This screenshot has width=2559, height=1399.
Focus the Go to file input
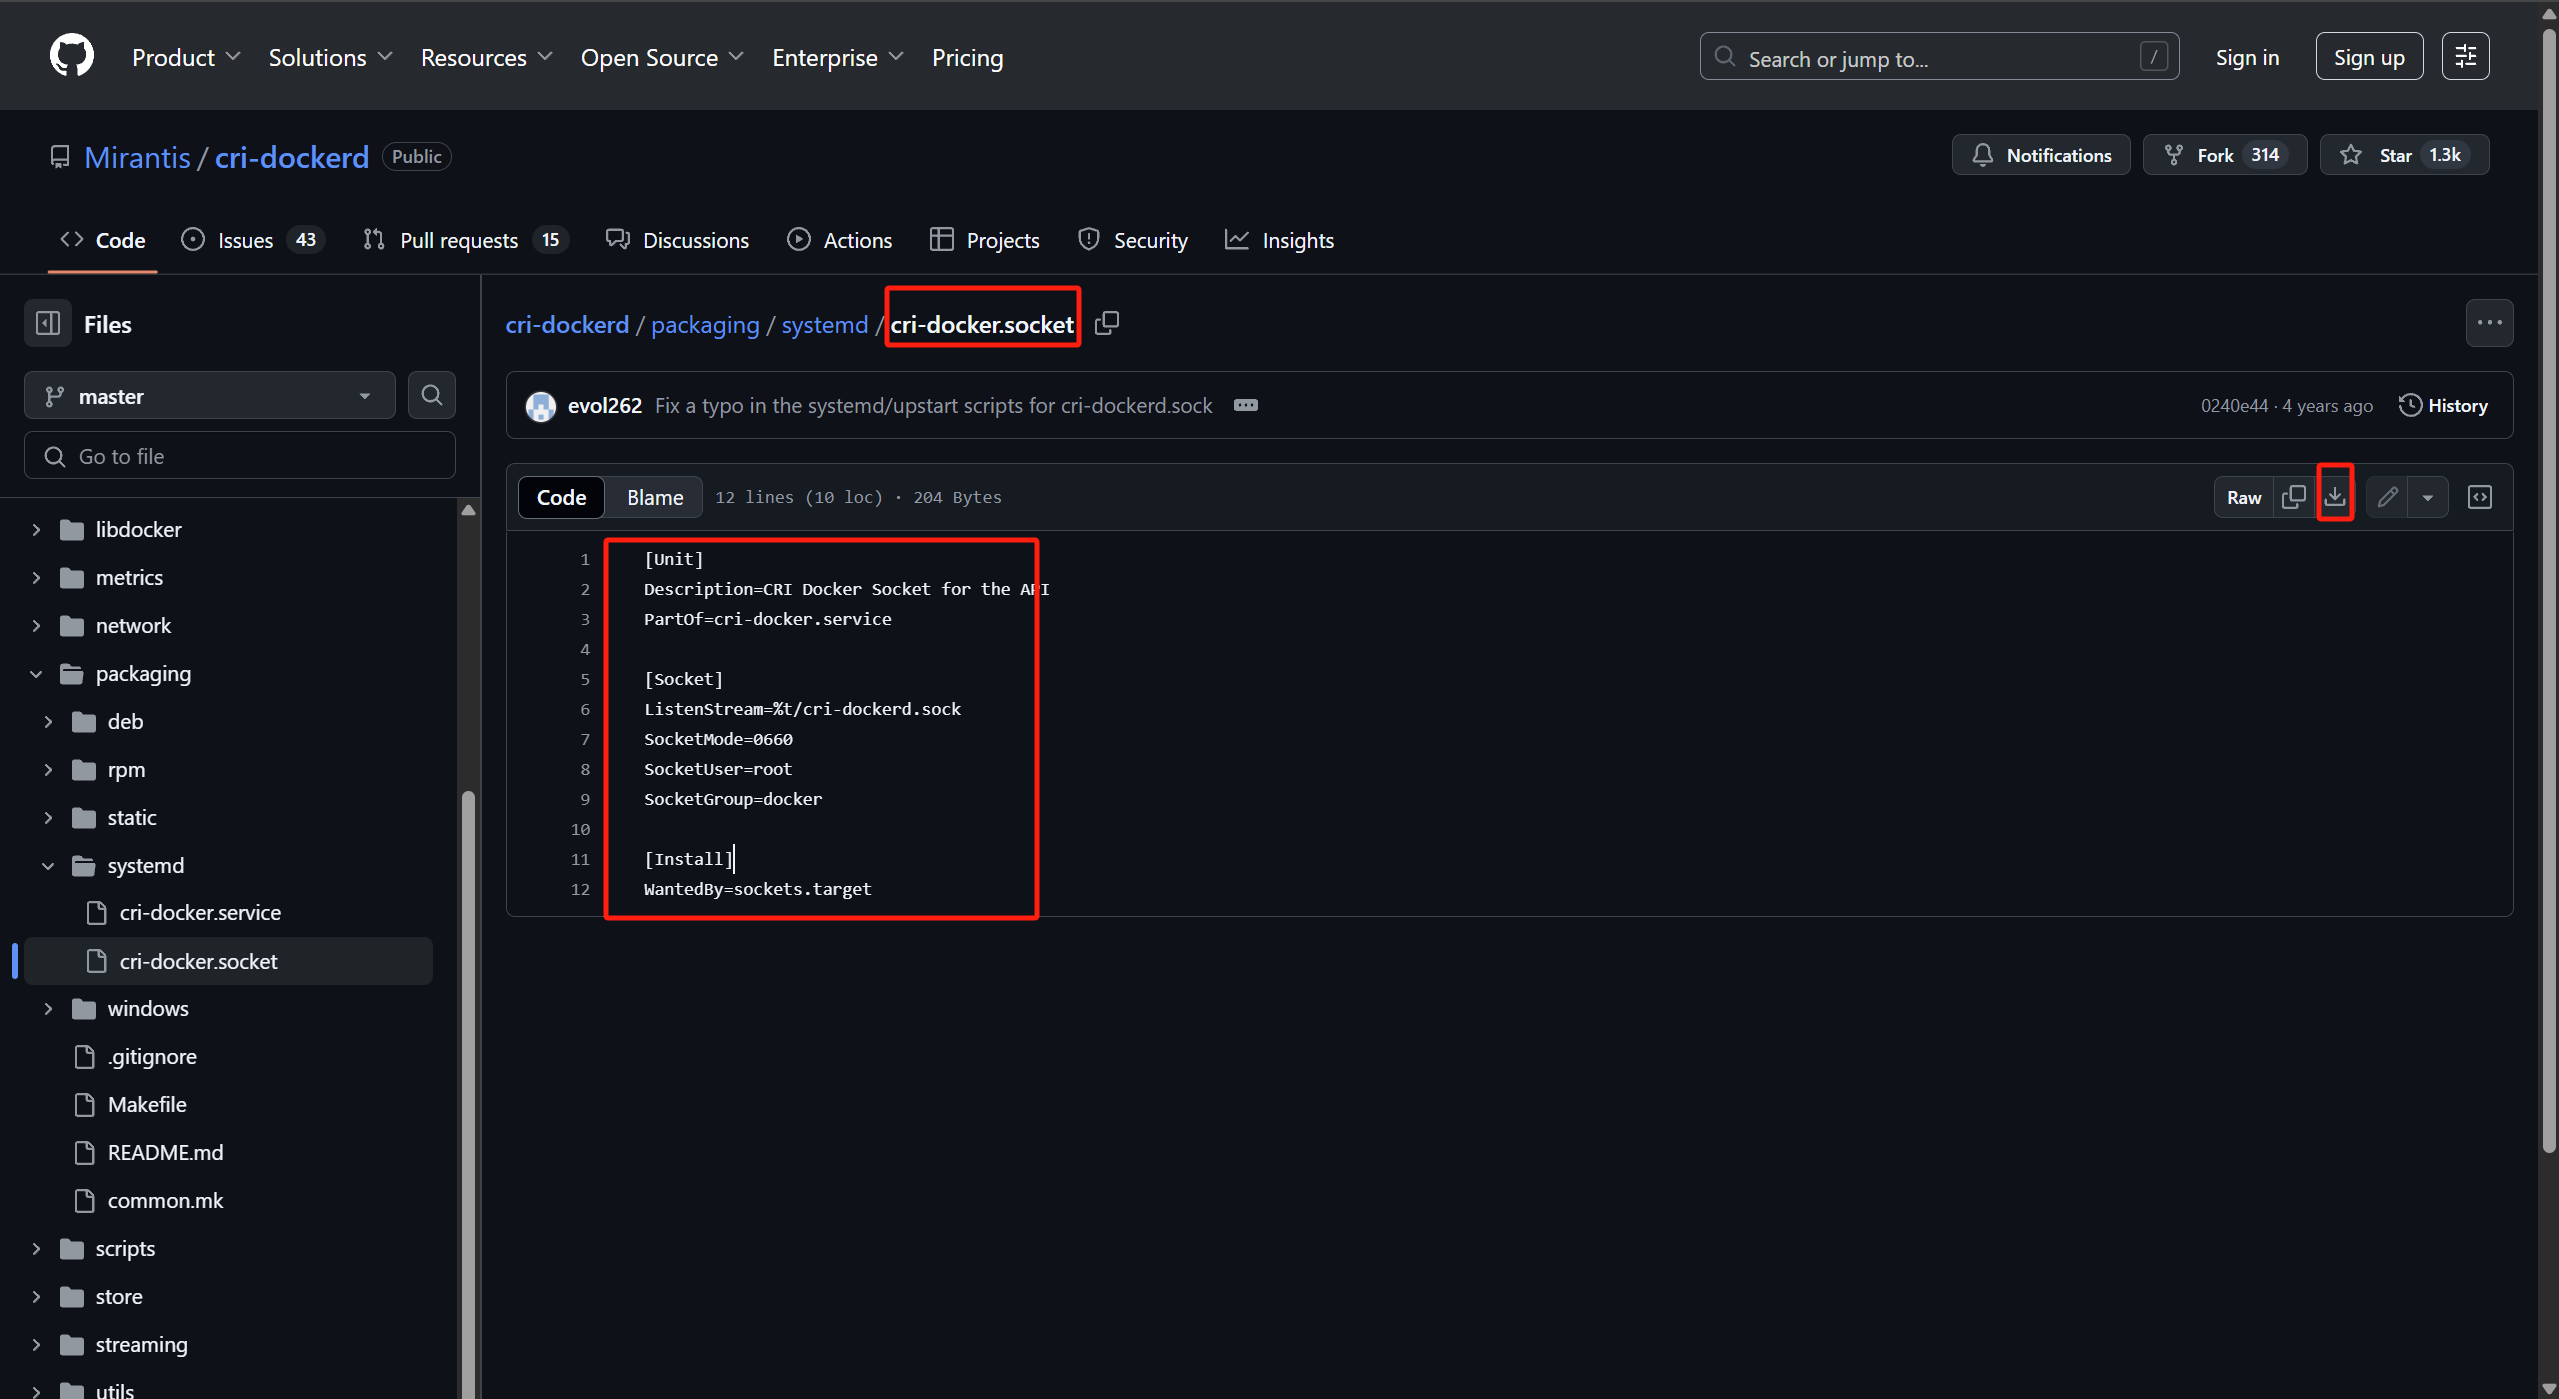[x=240, y=456]
